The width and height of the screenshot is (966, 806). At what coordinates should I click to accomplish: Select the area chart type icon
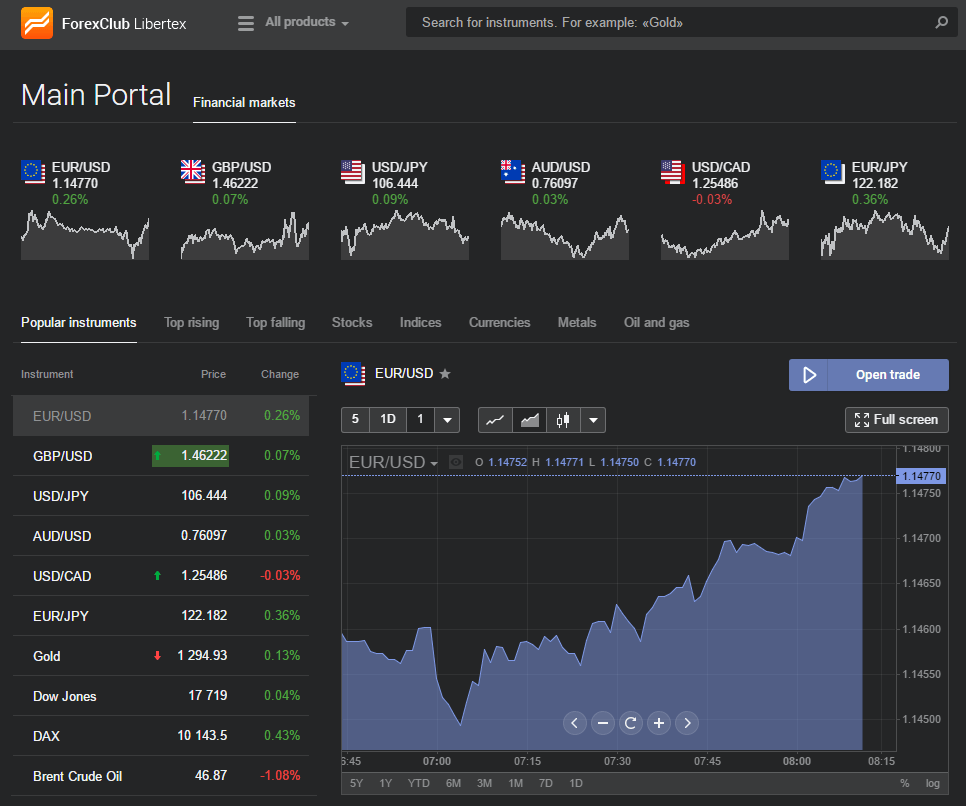click(x=529, y=420)
